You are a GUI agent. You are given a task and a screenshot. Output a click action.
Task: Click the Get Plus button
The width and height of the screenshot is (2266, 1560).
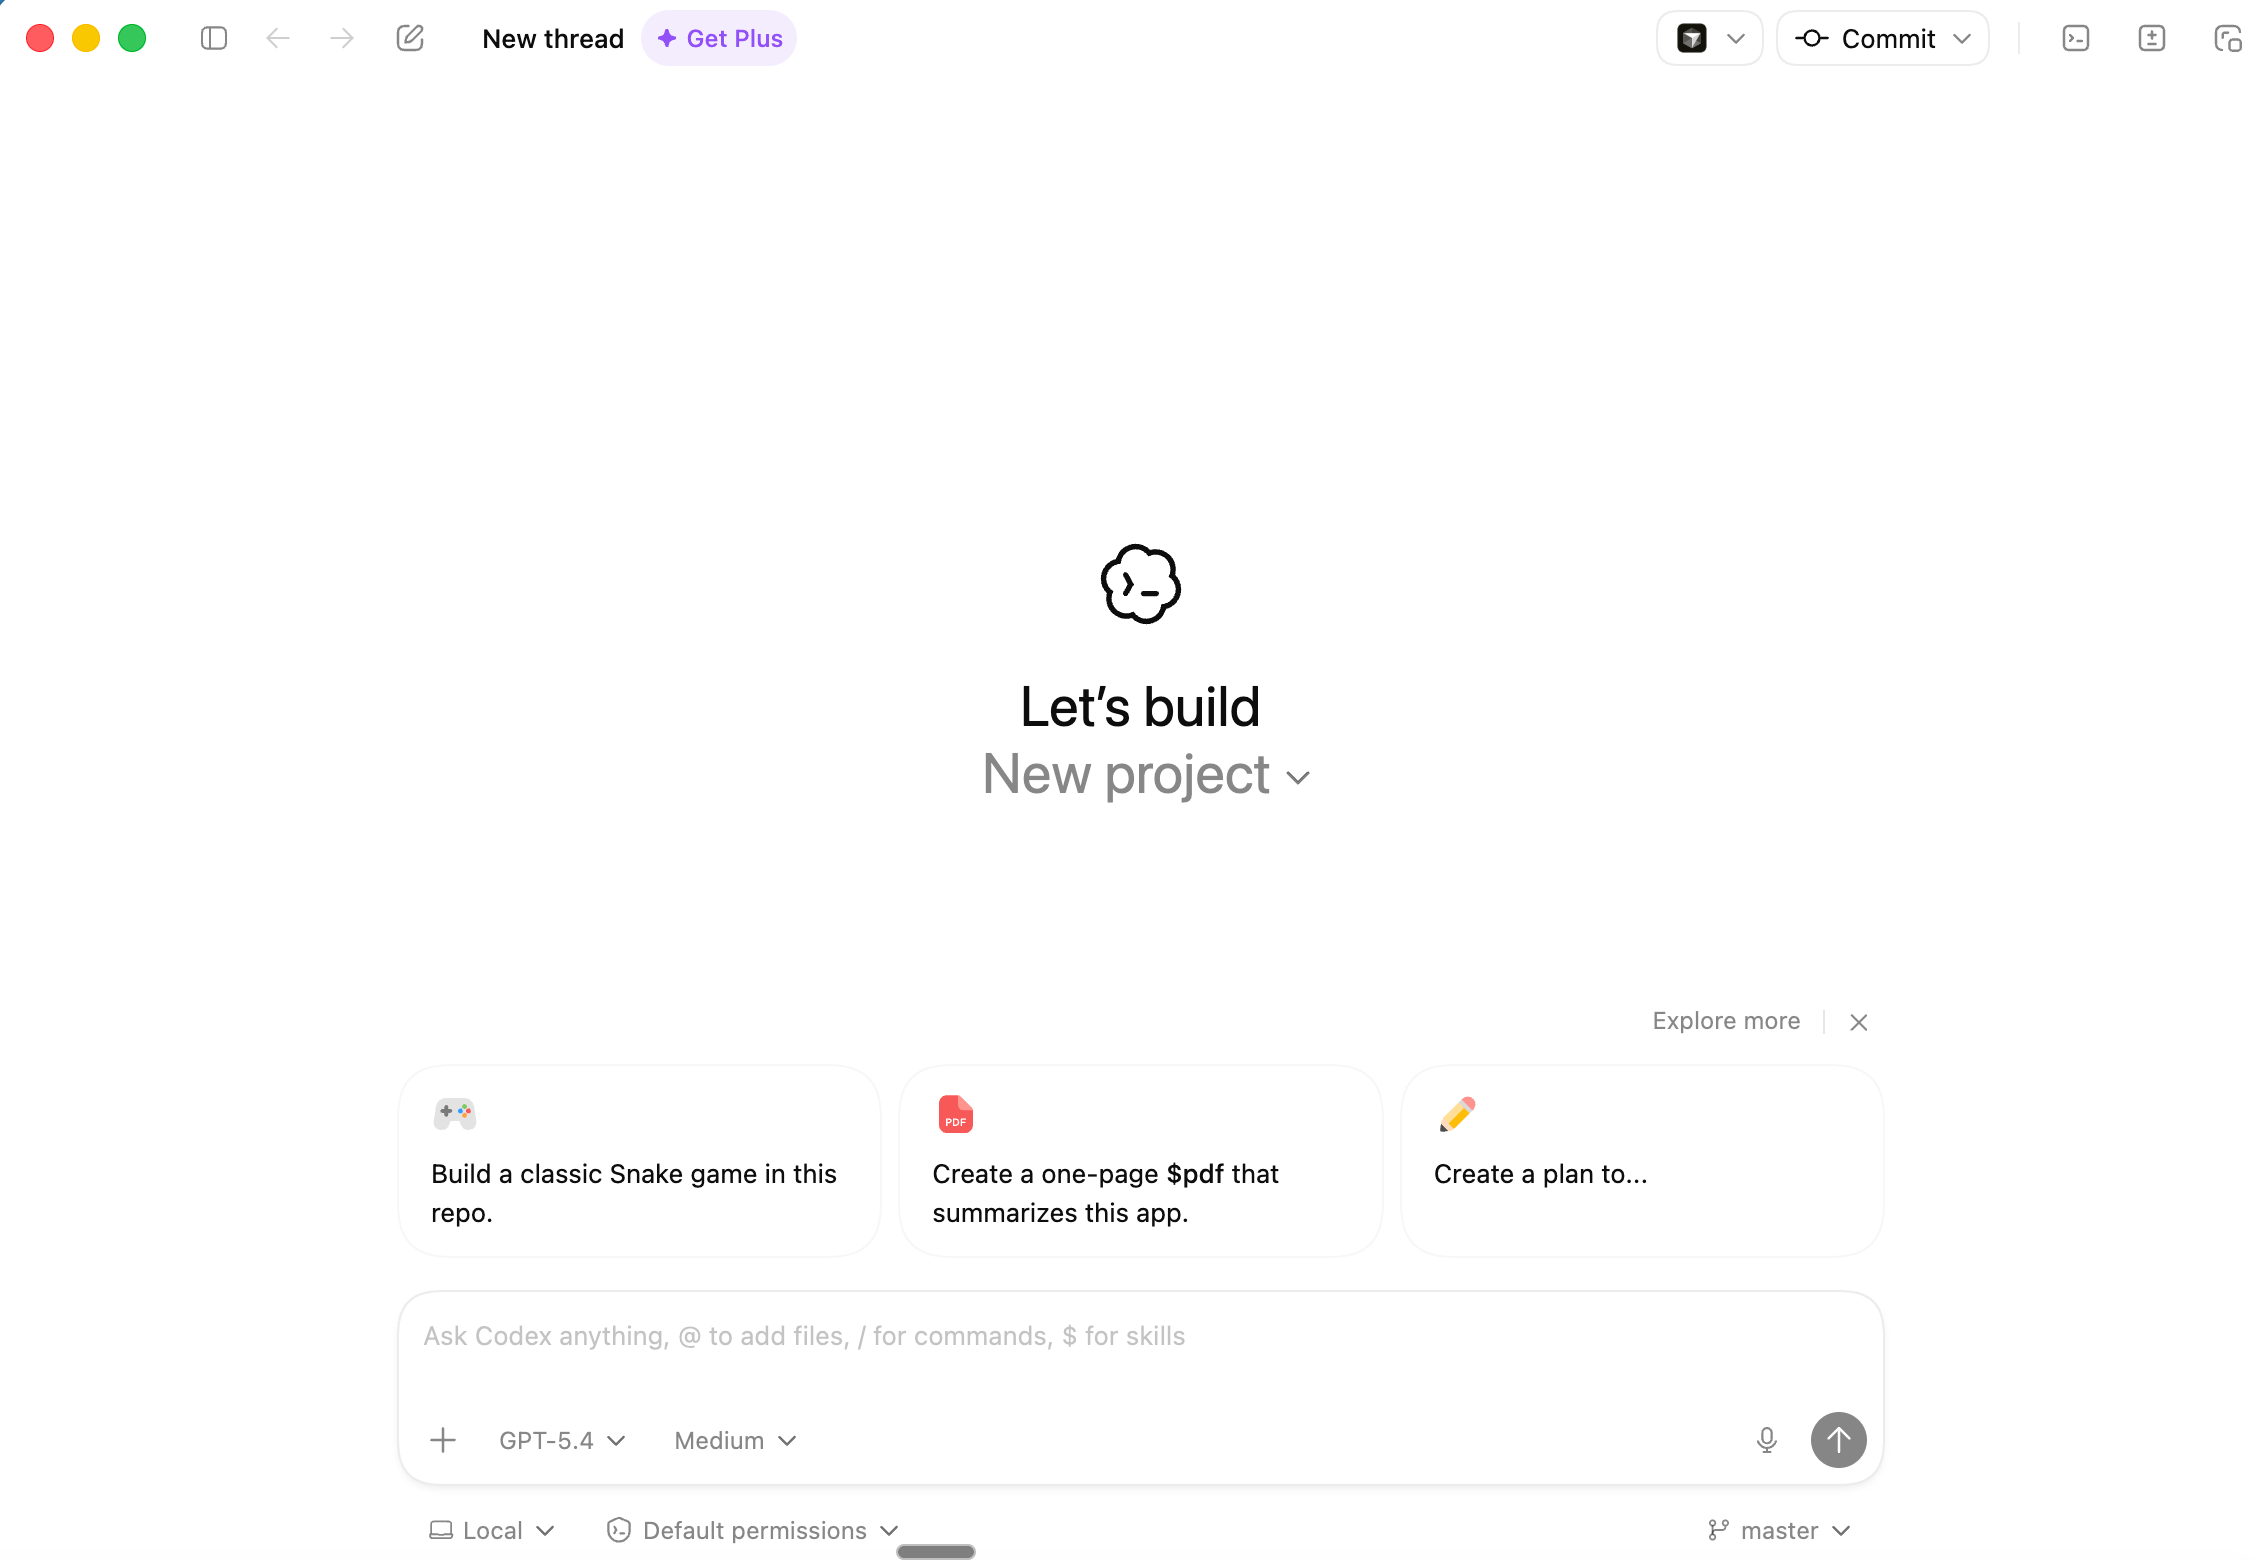719,39
